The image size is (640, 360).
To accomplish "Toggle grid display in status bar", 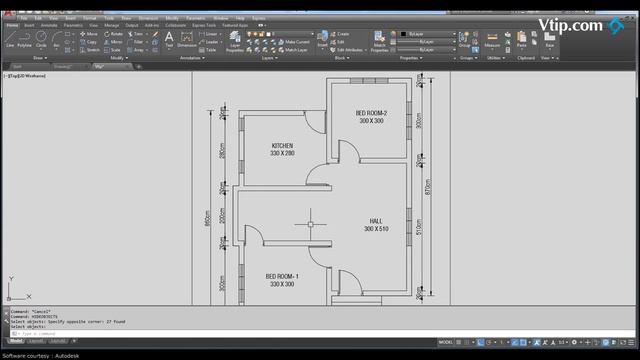I will click(x=459, y=342).
